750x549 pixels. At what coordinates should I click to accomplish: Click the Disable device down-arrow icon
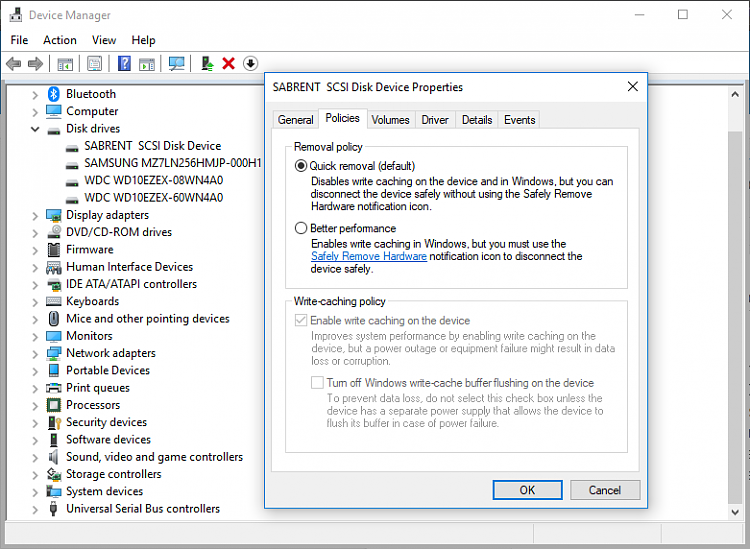[x=250, y=64]
